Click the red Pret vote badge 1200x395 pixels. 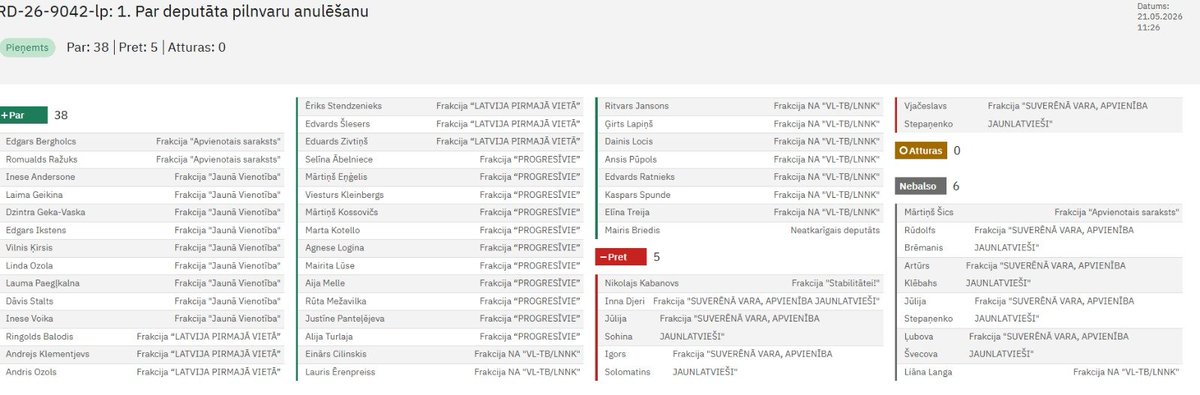click(x=620, y=257)
